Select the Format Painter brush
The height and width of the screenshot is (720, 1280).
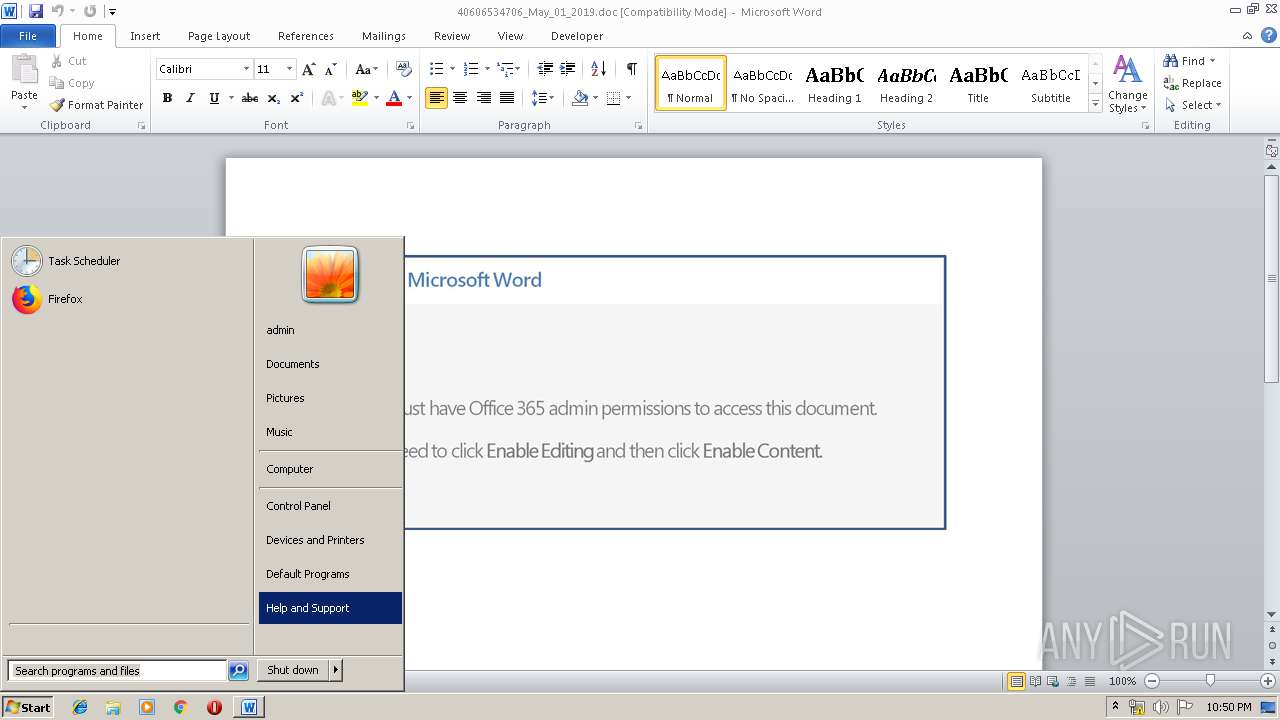(58, 105)
